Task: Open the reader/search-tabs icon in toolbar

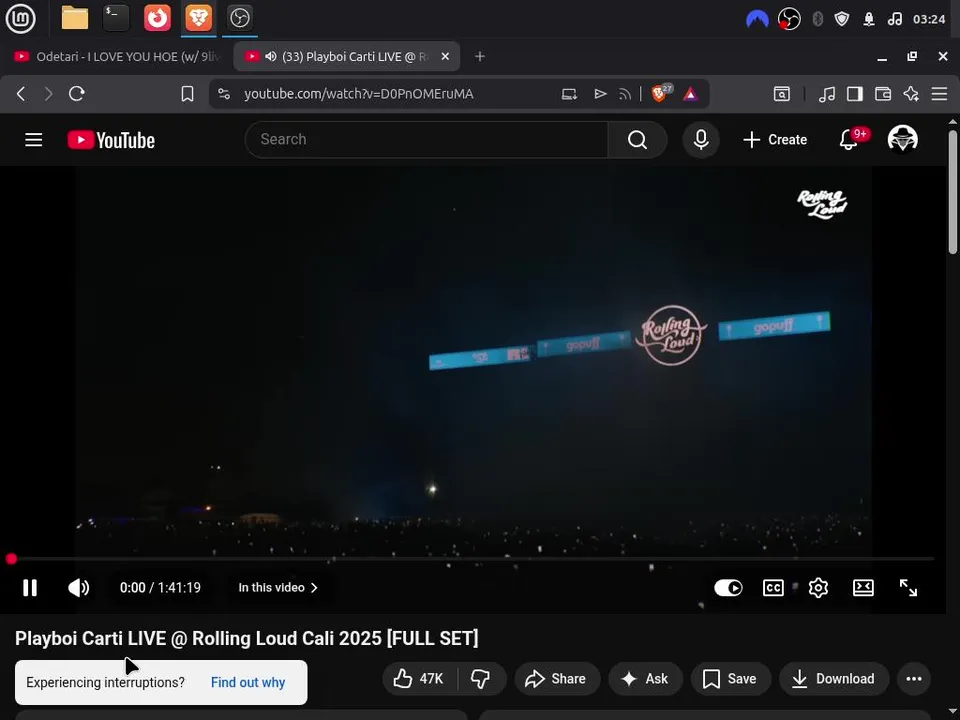Action: [782, 94]
